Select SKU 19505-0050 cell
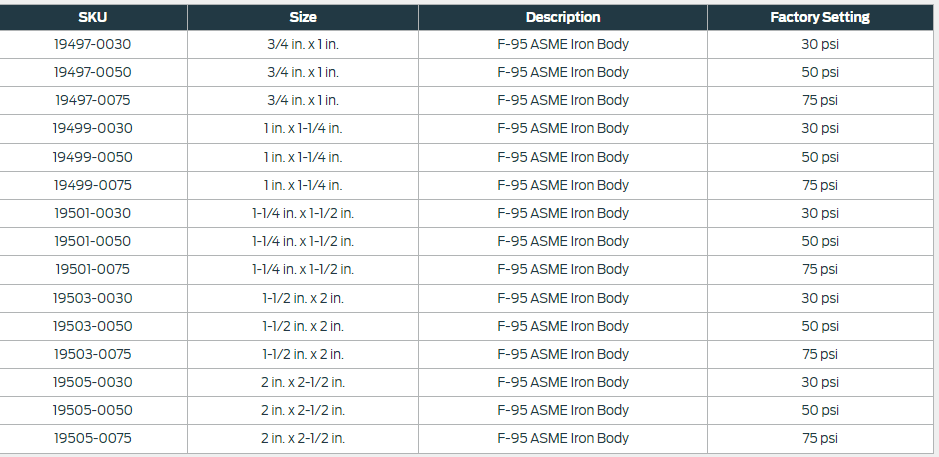Image resolution: width=939 pixels, height=457 pixels. 93,410
